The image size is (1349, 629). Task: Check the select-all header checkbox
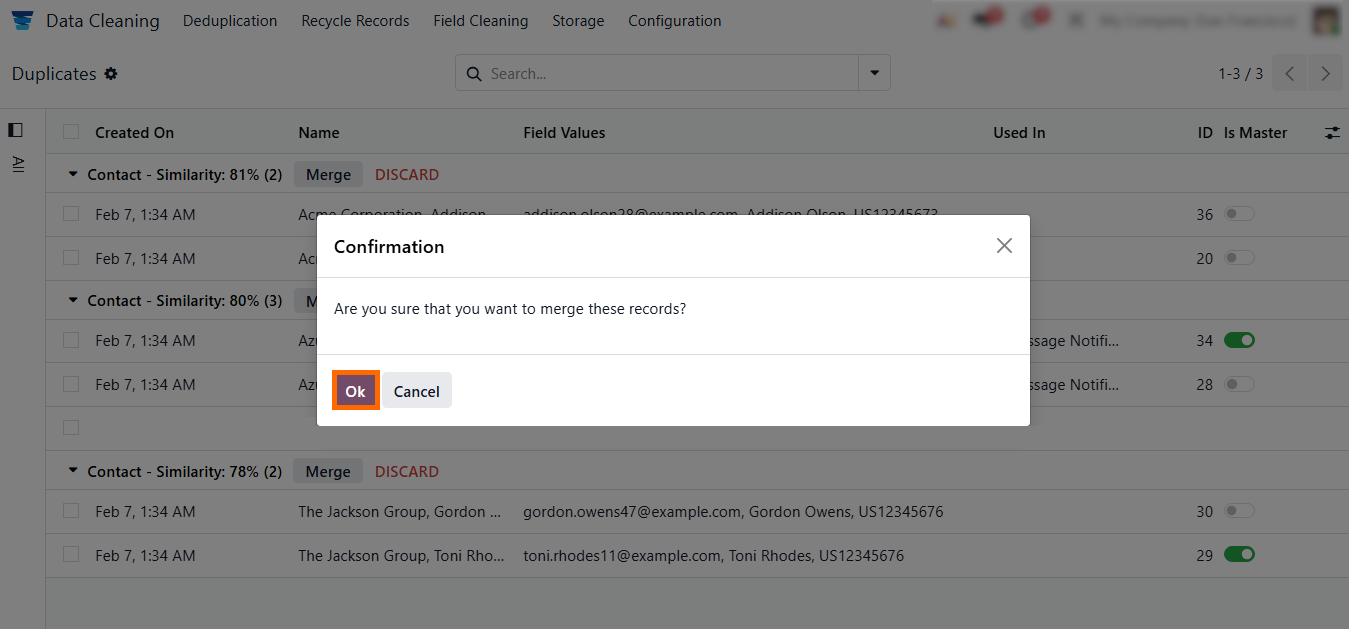point(71,132)
